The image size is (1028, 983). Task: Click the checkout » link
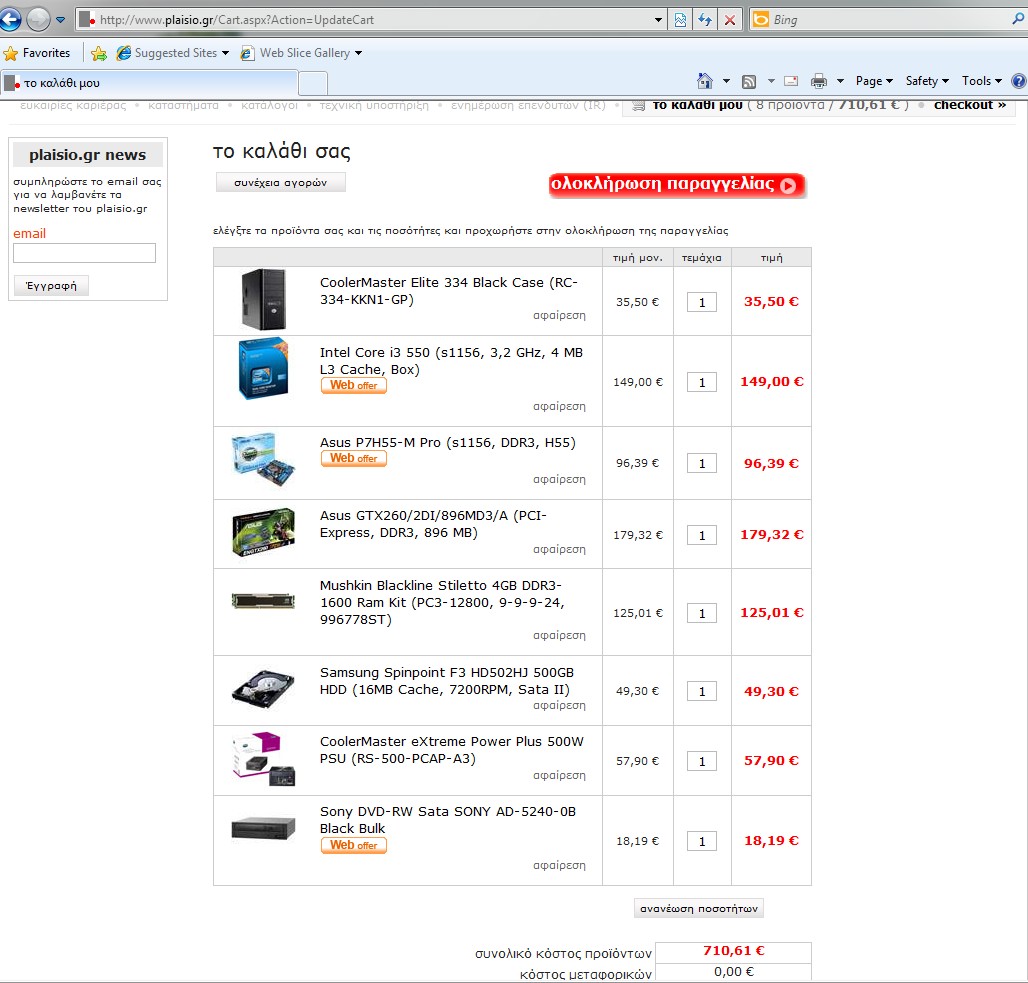pos(970,105)
